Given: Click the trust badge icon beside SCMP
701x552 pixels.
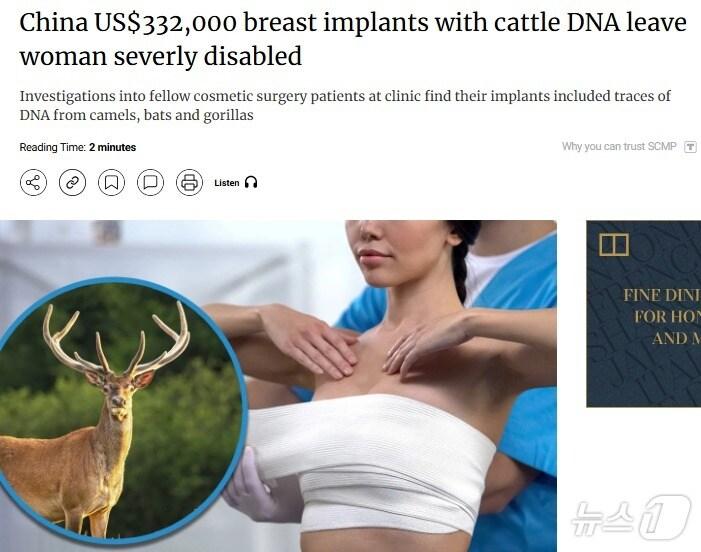Looking at the screenshot, I should [691, 147].
